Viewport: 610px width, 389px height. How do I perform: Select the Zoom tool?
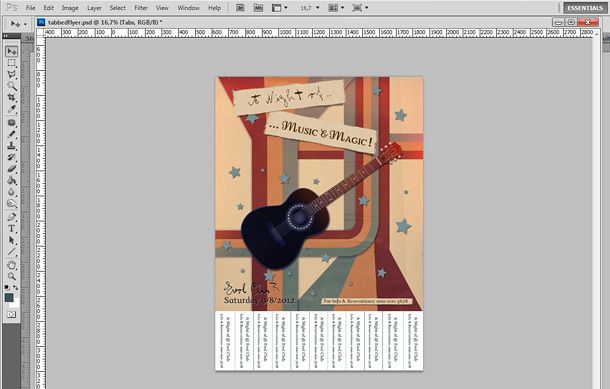(x=12, y=277)
